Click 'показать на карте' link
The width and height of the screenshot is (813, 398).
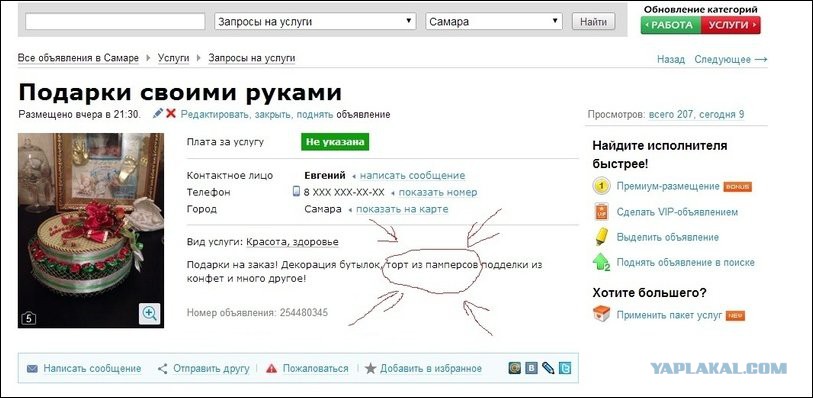pyautogui.click(x=402, y=209)
